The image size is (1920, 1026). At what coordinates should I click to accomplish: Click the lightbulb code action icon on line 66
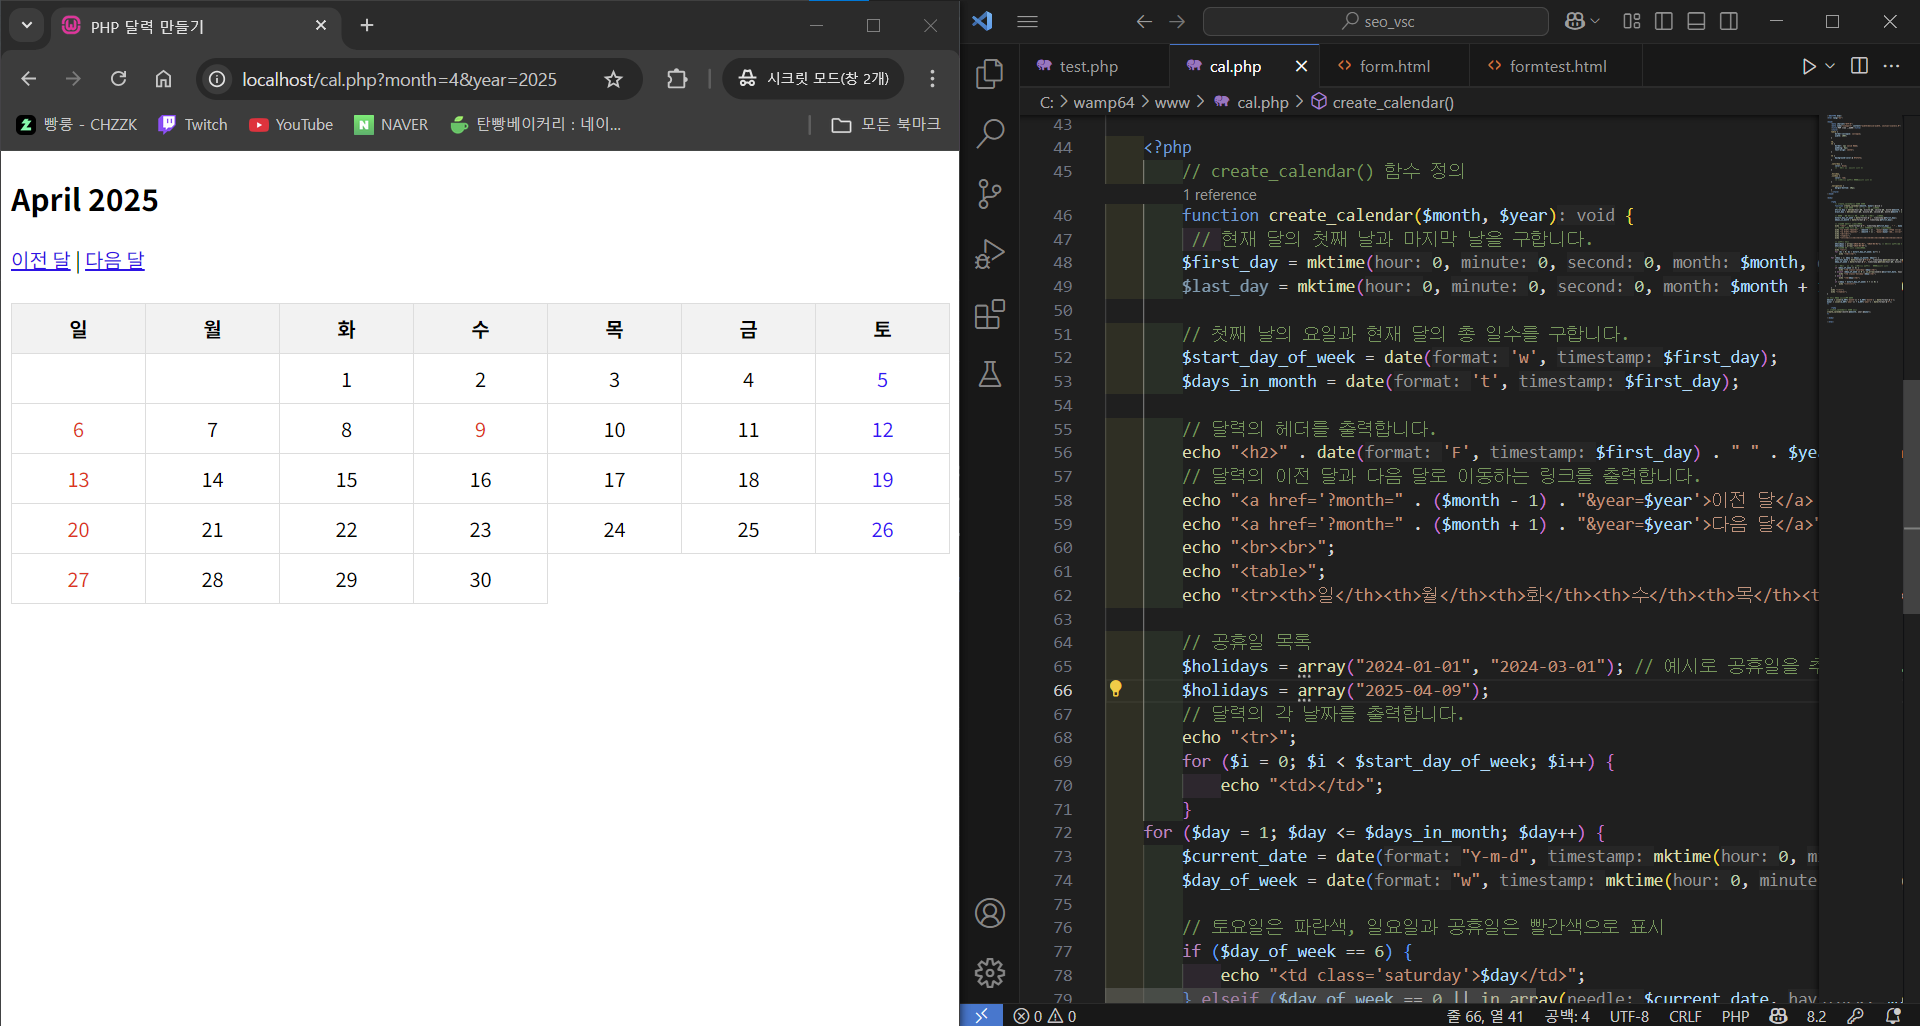click(1116, 689)
